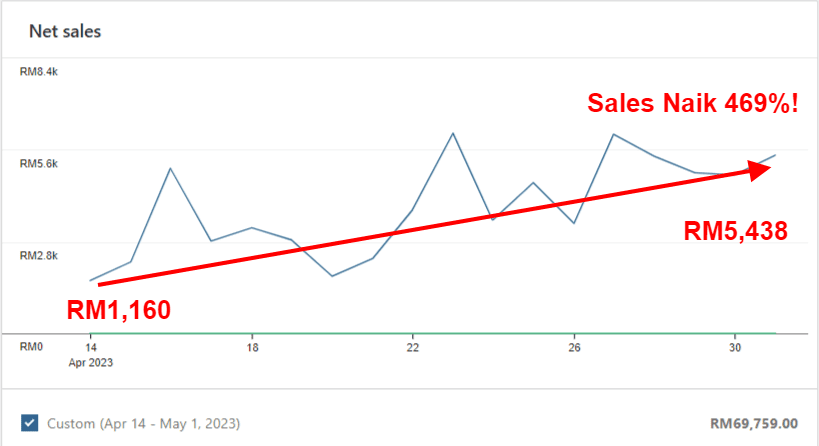Click the sales line peak at April 16
819x446 pixels.
pos(171,168)
